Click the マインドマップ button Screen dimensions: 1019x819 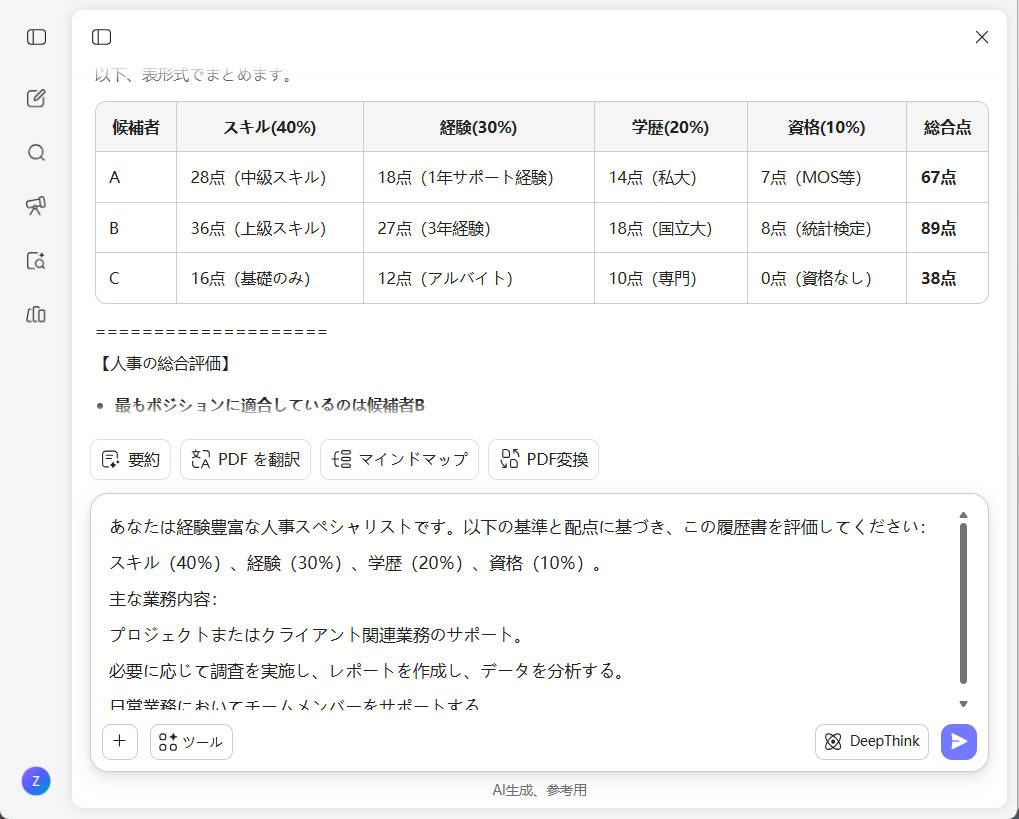(400, 460)
